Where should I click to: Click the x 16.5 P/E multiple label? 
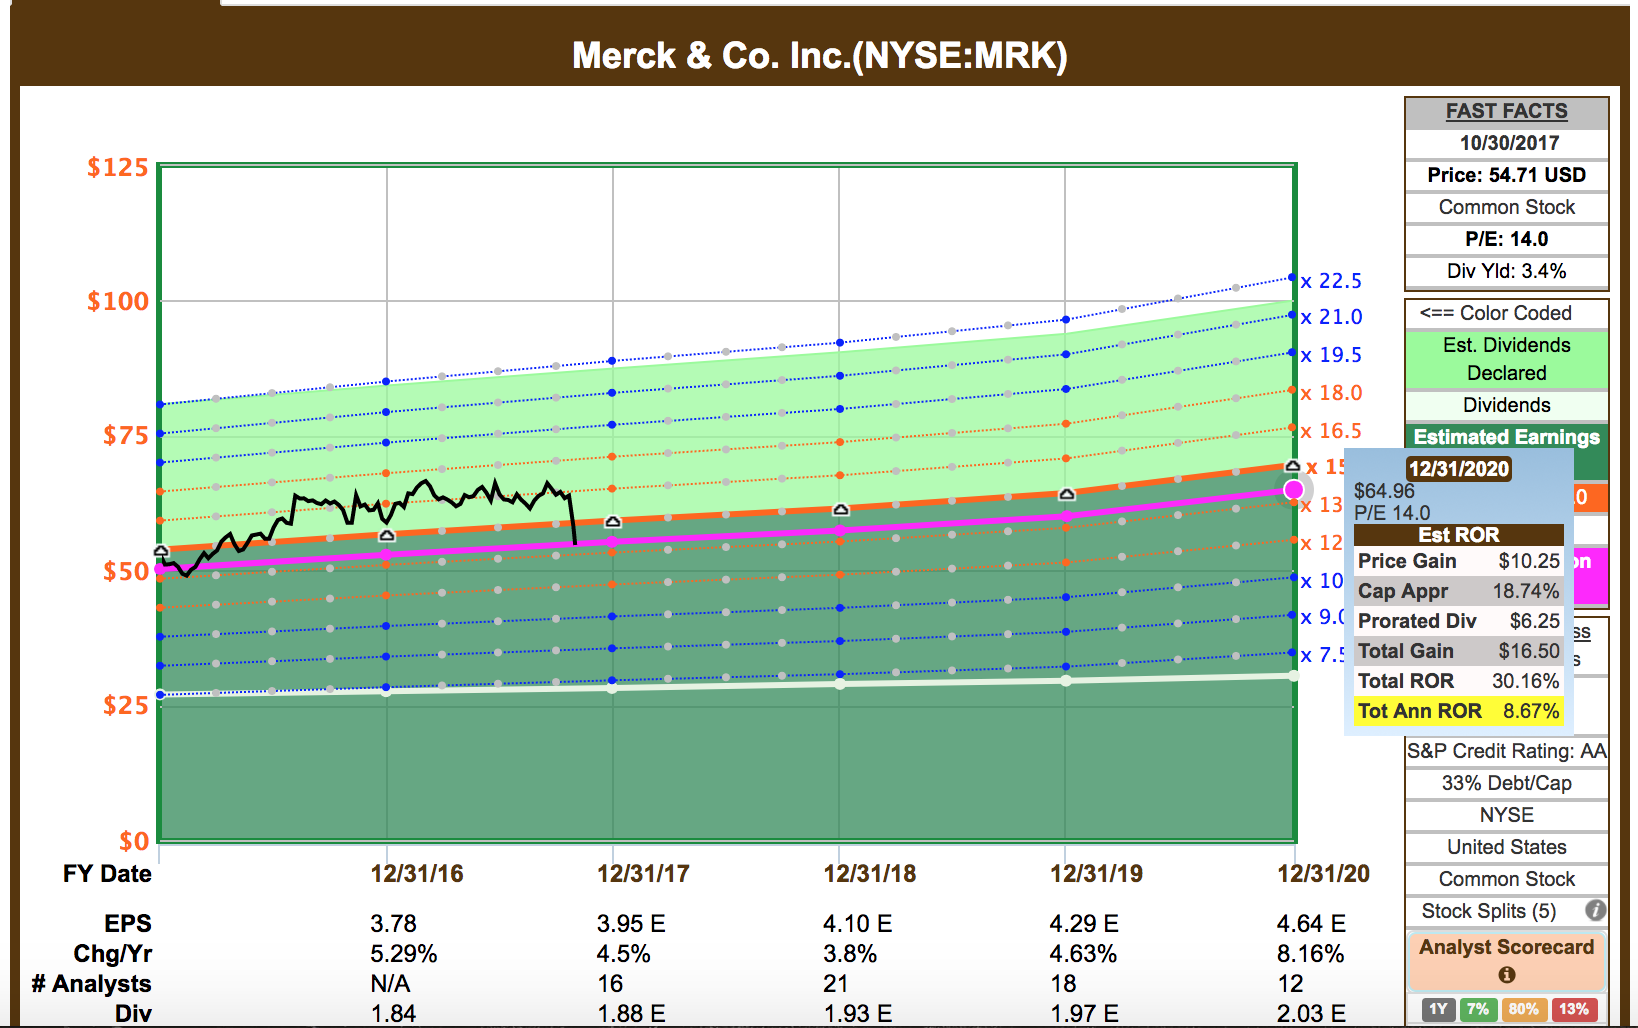[1331, 431]
